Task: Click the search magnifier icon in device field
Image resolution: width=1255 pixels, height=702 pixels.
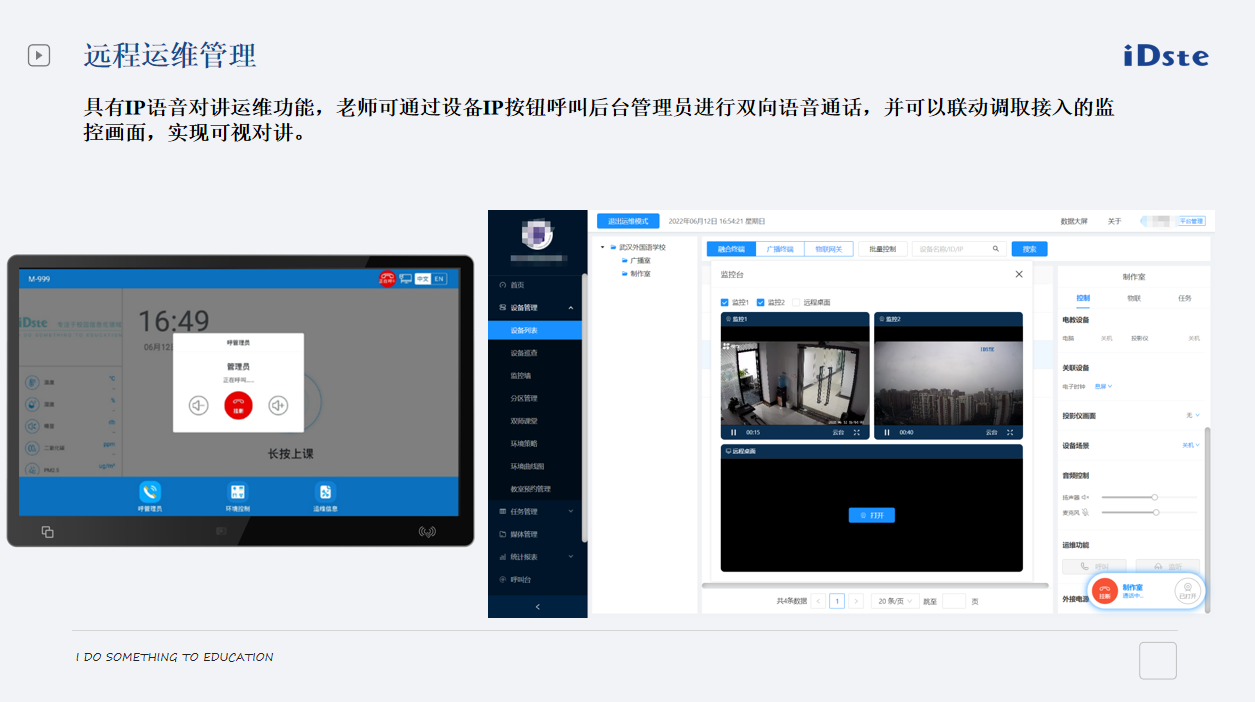Action: click(996, 249)
